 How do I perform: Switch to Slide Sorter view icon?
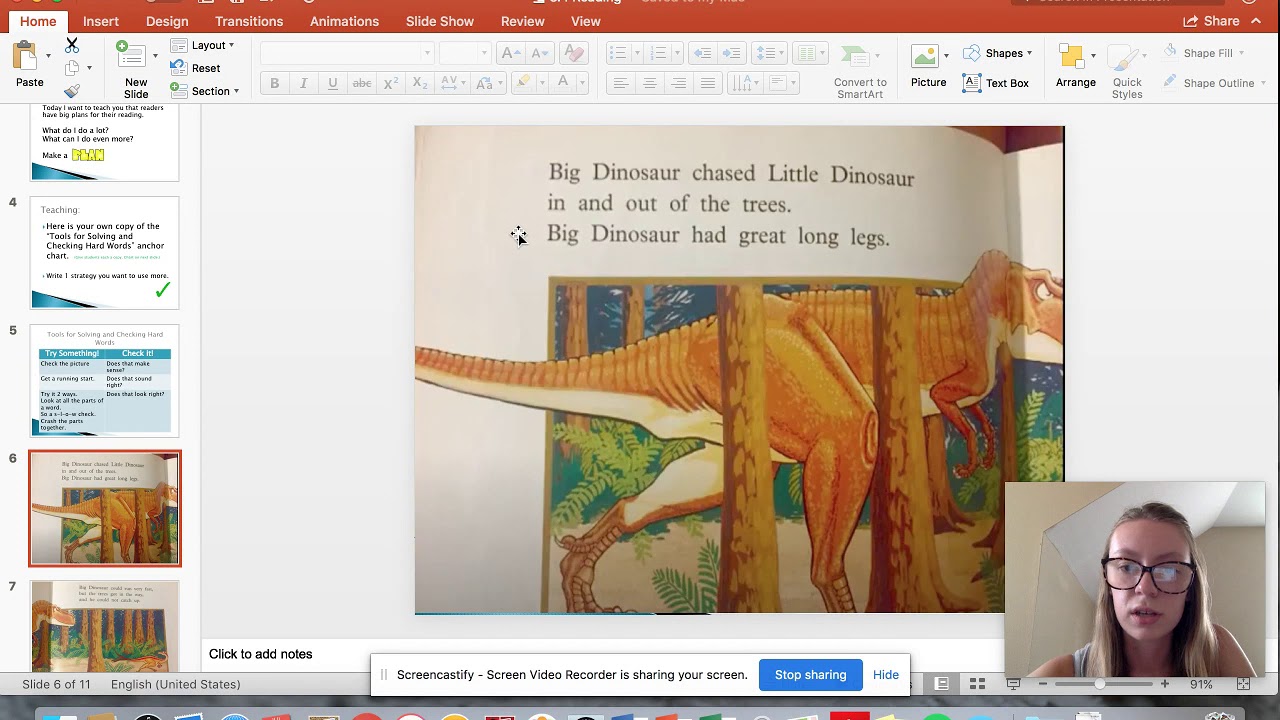(977, 684)
